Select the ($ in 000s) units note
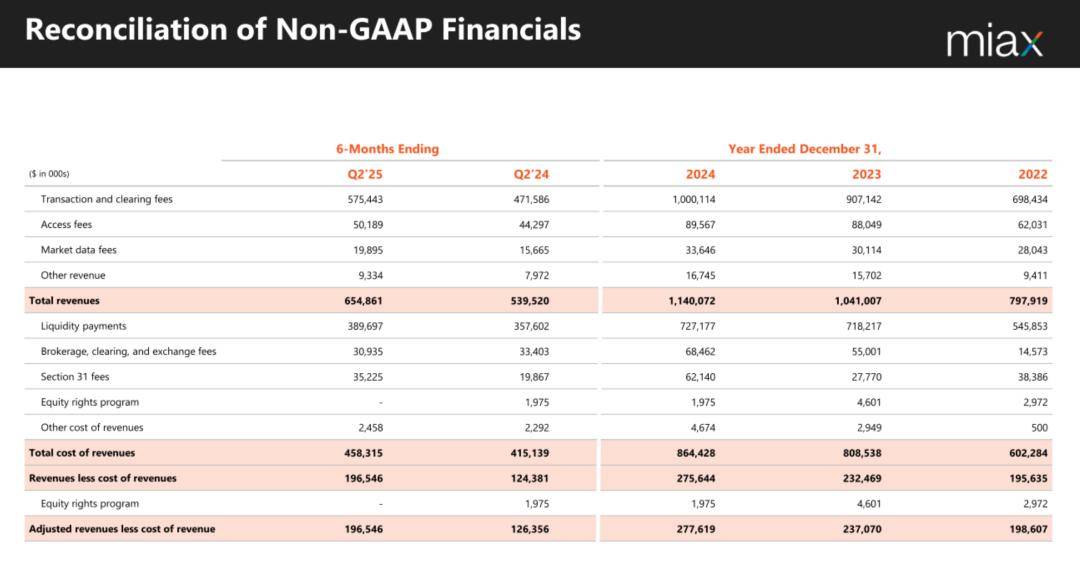 click(x=49, y=174)
